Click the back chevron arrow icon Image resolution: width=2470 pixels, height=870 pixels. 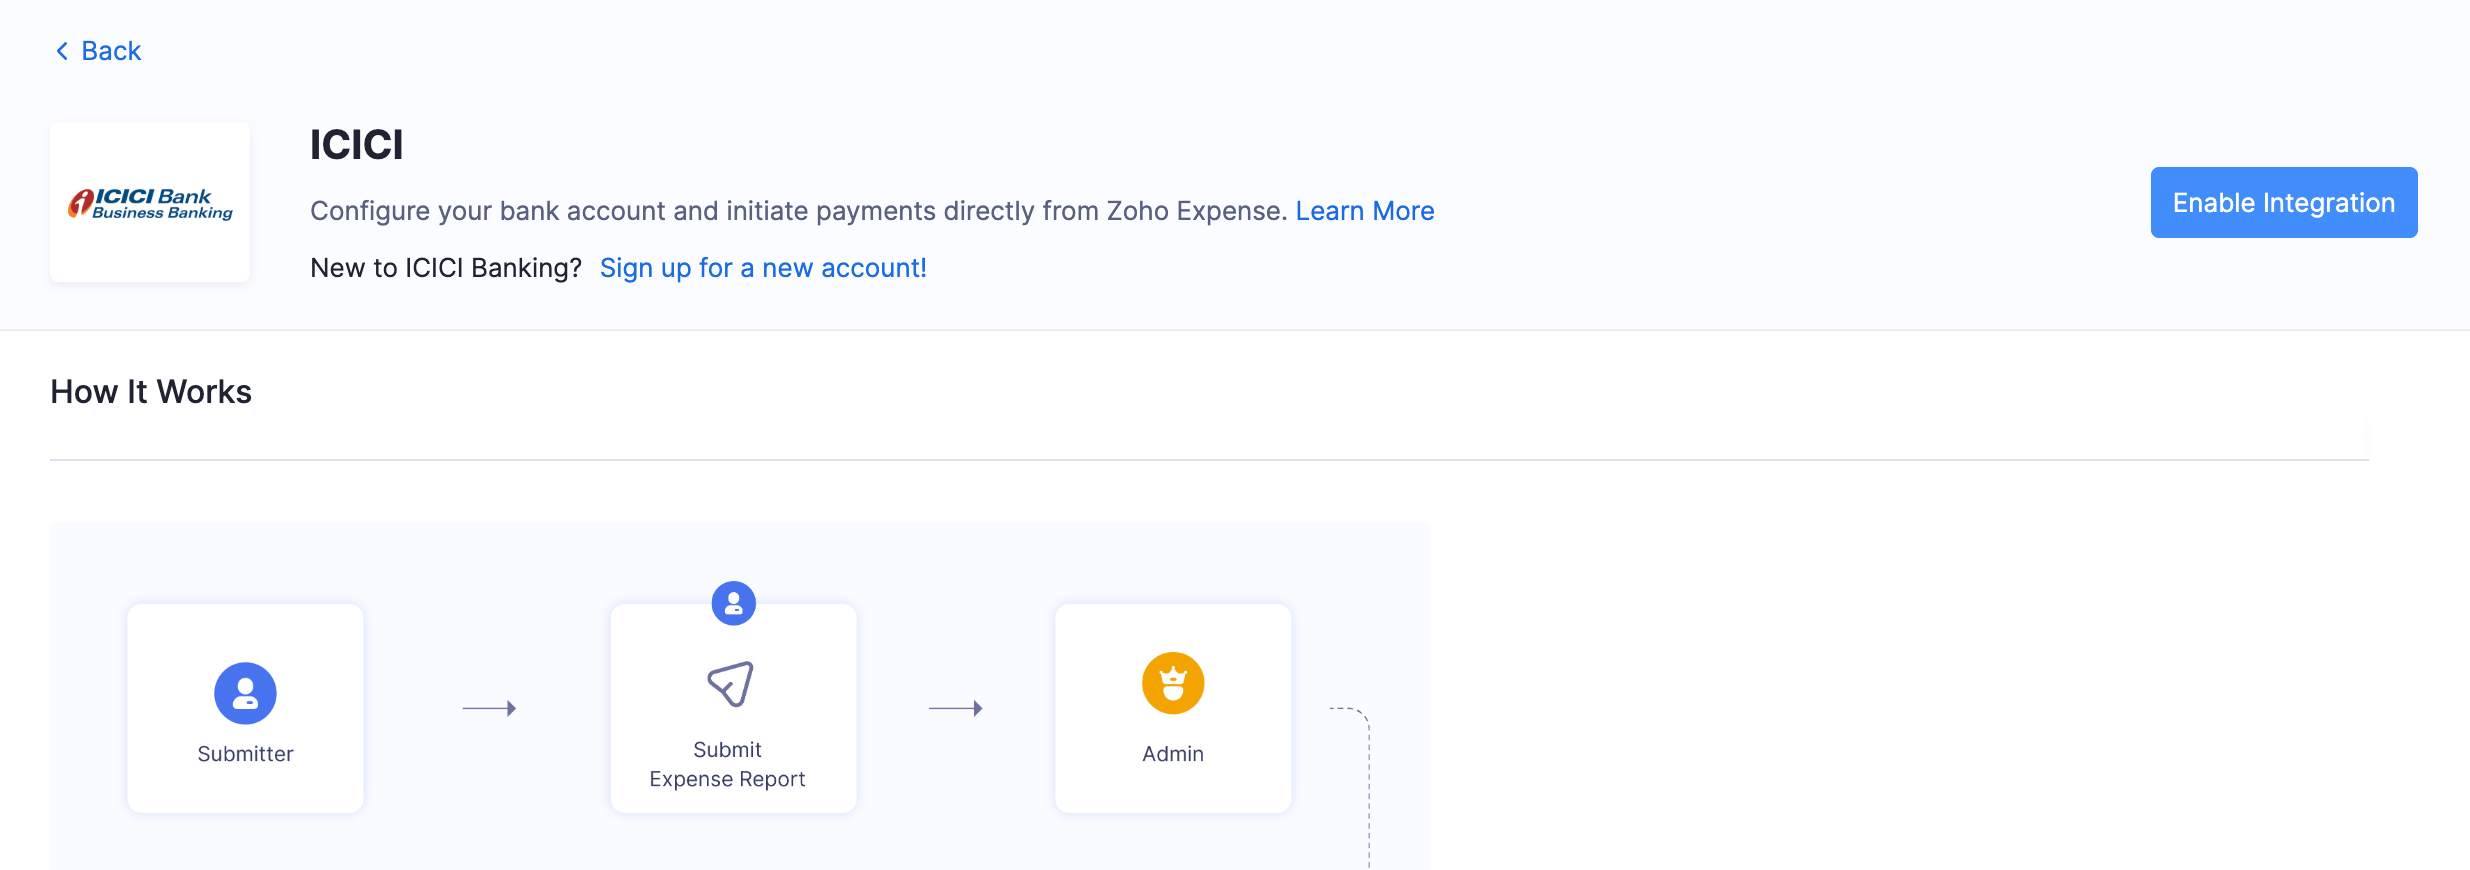pyautogui.click(x=60, y=50)
